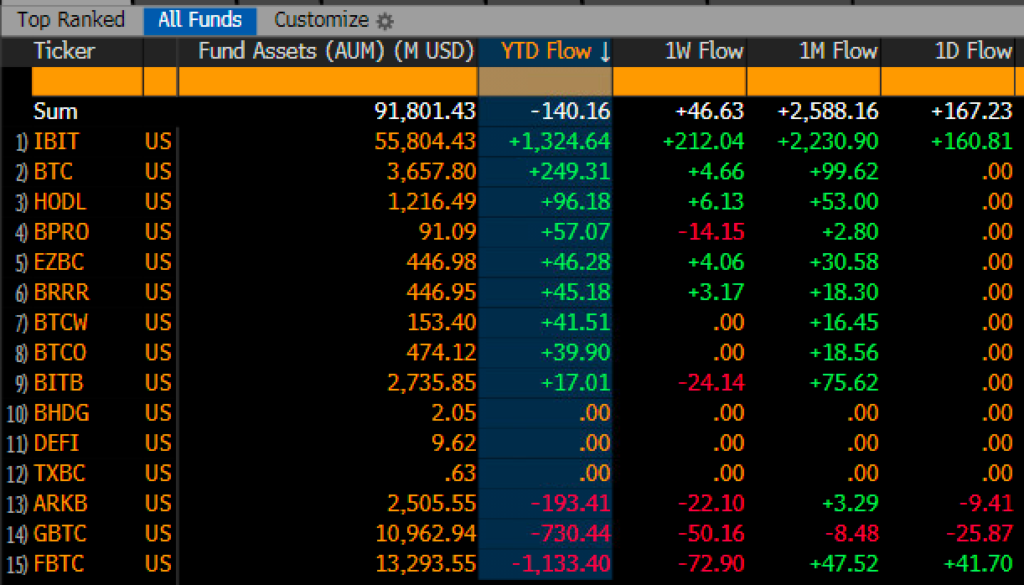Switch to the Top Ranked tab
1024x585 pixels.
(70, 19)
